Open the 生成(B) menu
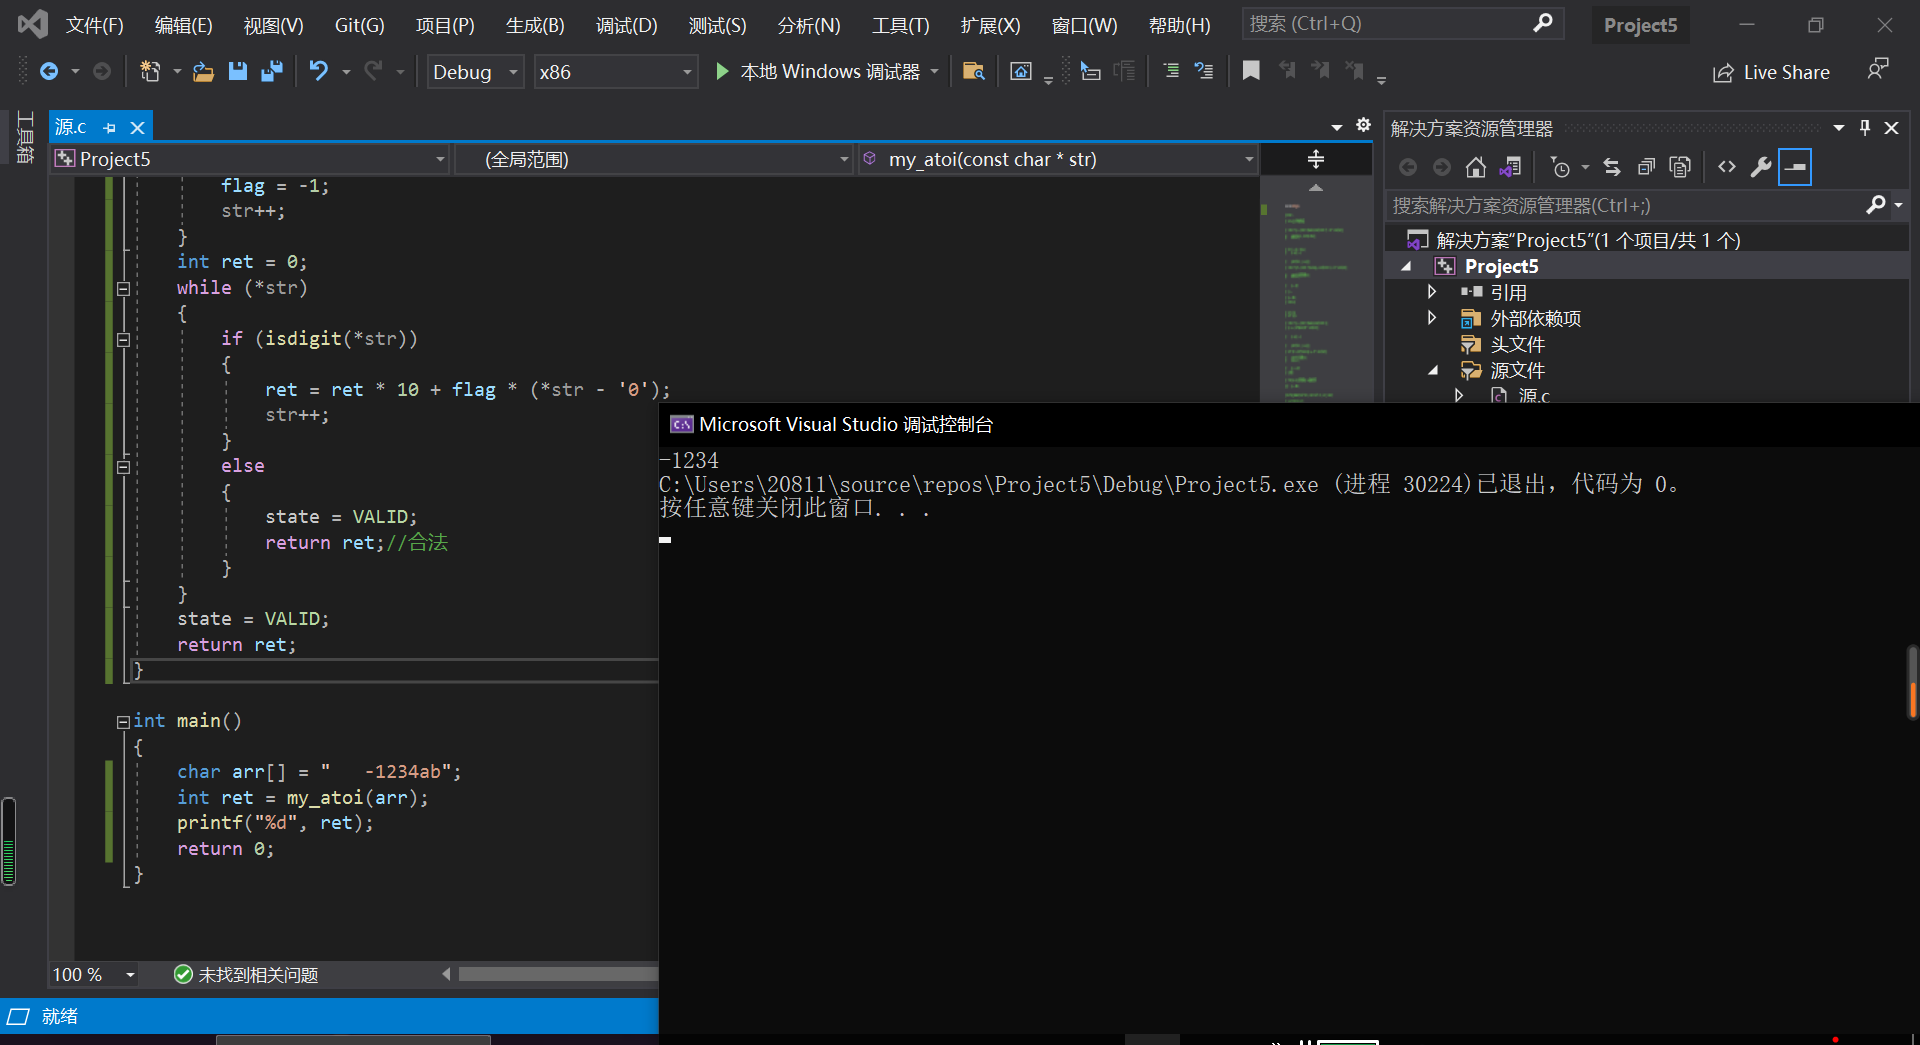Screen dimensions: 1920x1045 point(535,25)
